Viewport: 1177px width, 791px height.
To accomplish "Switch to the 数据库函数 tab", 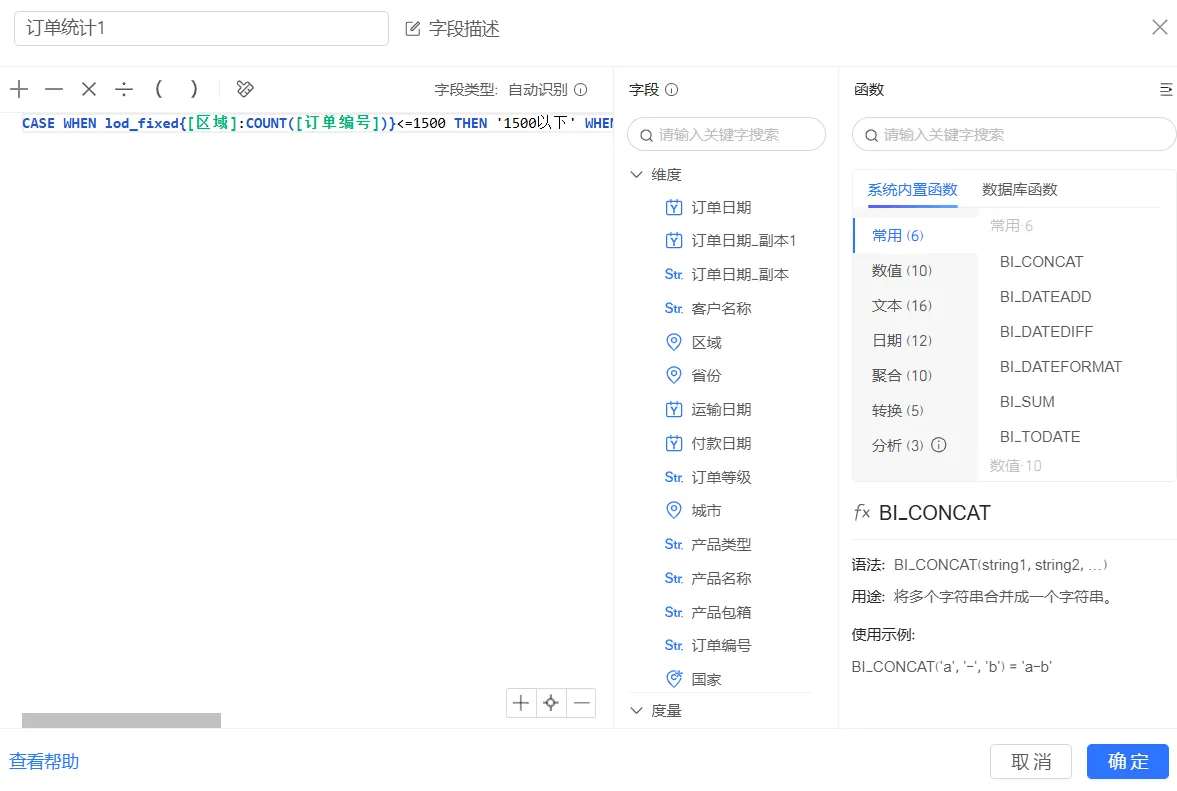I will [1019, 189].
